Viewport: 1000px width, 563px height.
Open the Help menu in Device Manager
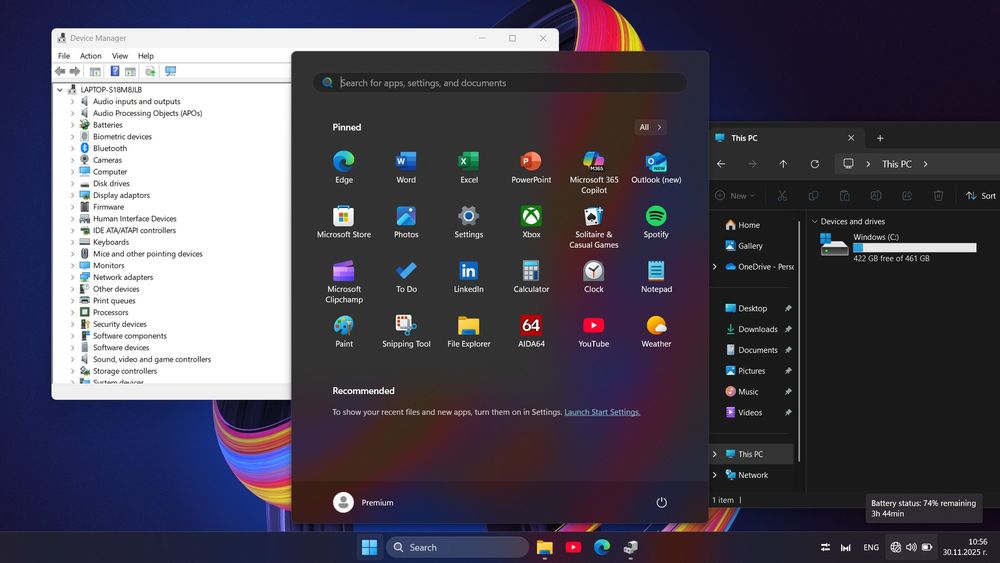click(146, 56)
